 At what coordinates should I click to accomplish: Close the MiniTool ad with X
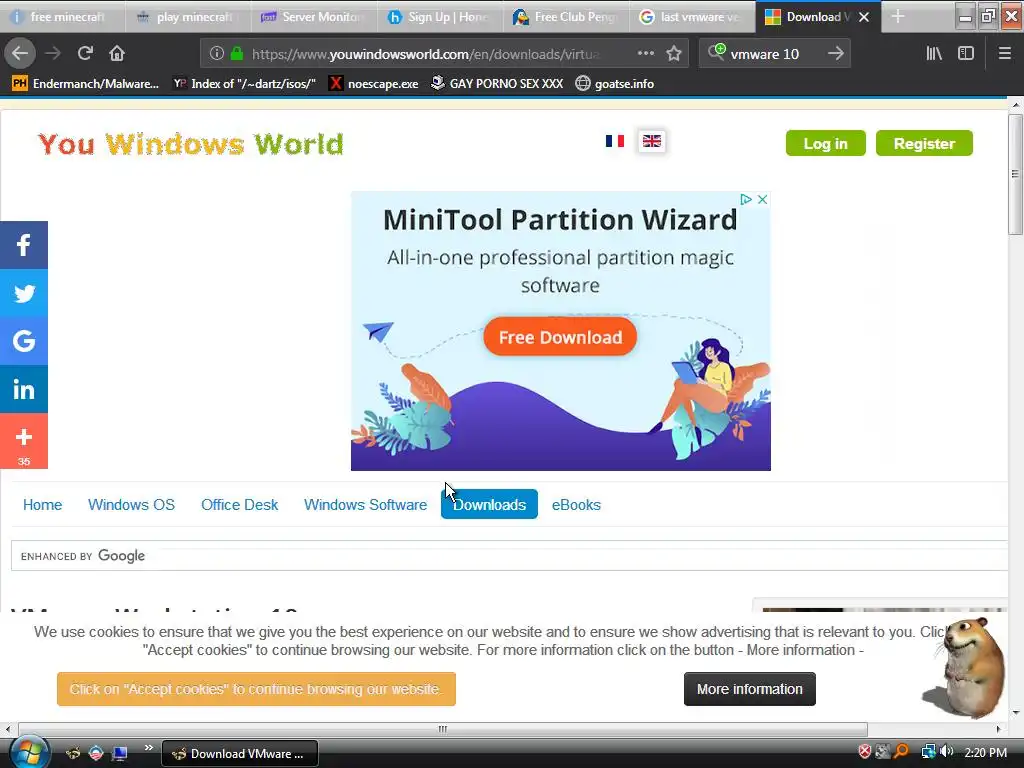[762, 199]
